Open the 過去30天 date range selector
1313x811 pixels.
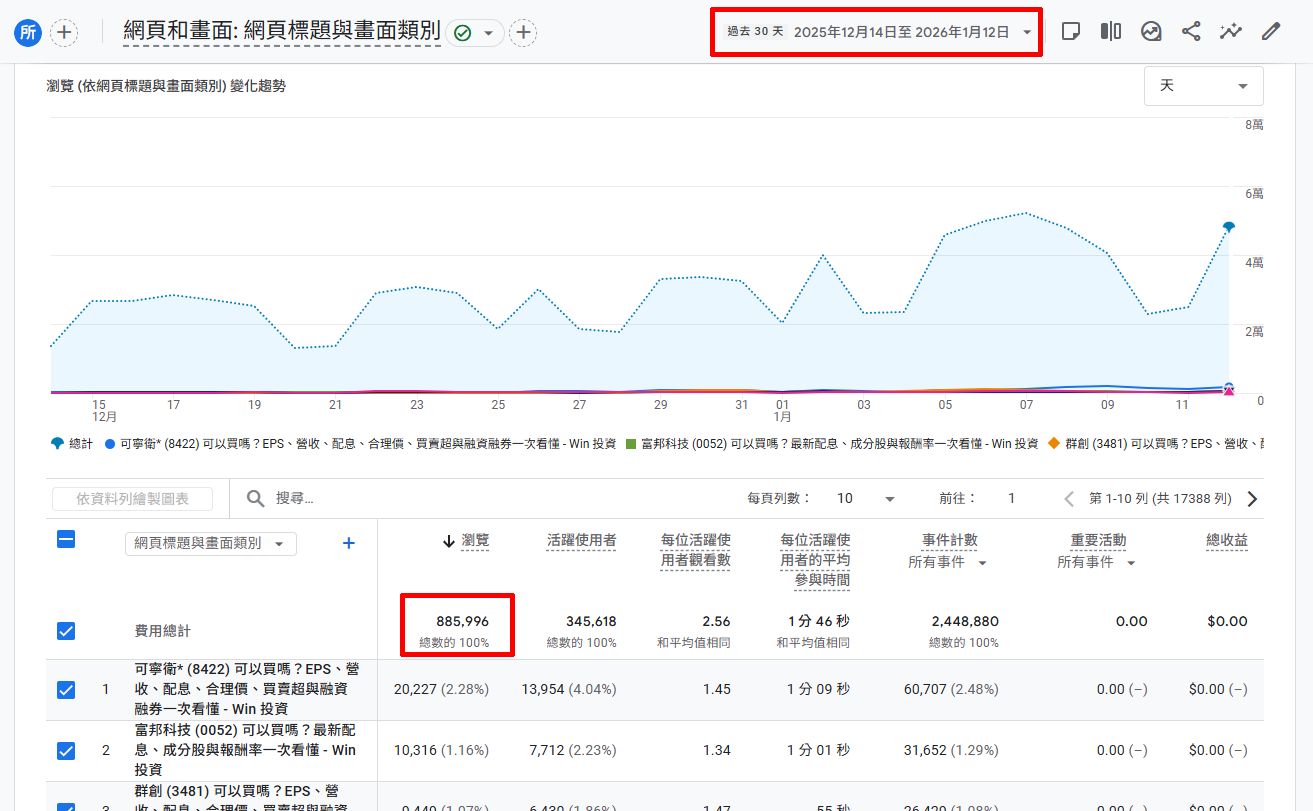[875, 31]
